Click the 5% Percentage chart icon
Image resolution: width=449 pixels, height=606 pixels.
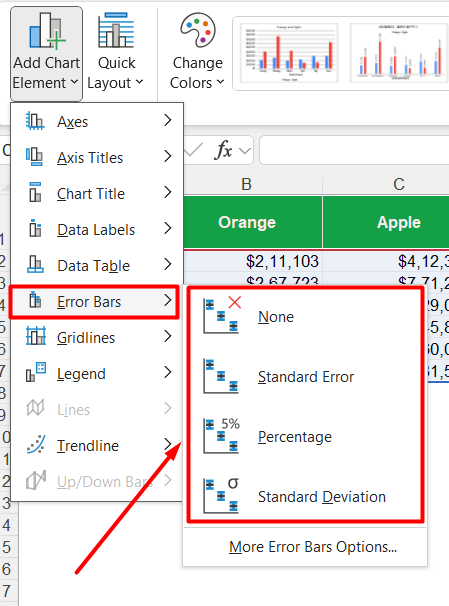pyautogui.click(x=221, y=436)
